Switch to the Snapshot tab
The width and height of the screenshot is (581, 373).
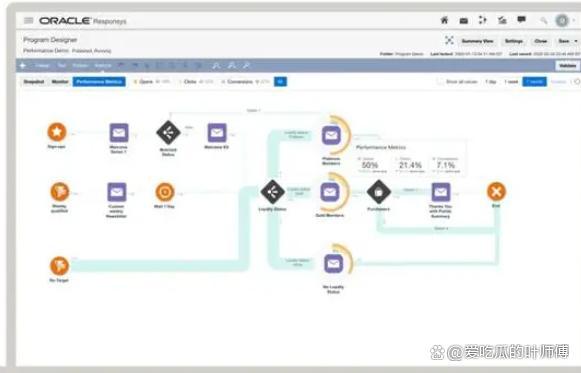pos(34,81)
